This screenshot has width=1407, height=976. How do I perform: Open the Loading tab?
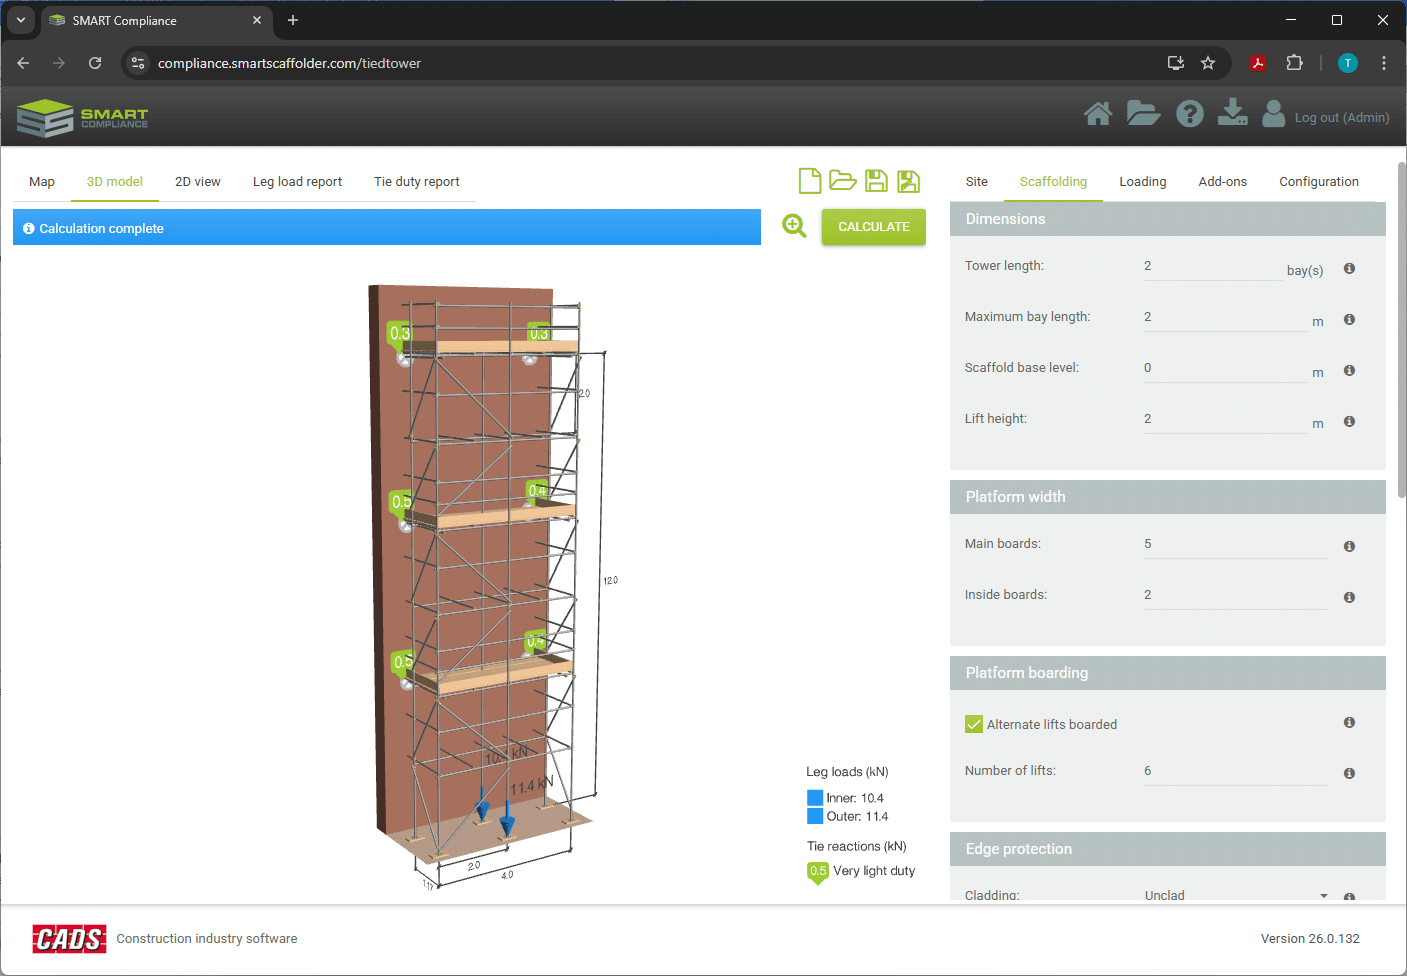point(1142,182)
